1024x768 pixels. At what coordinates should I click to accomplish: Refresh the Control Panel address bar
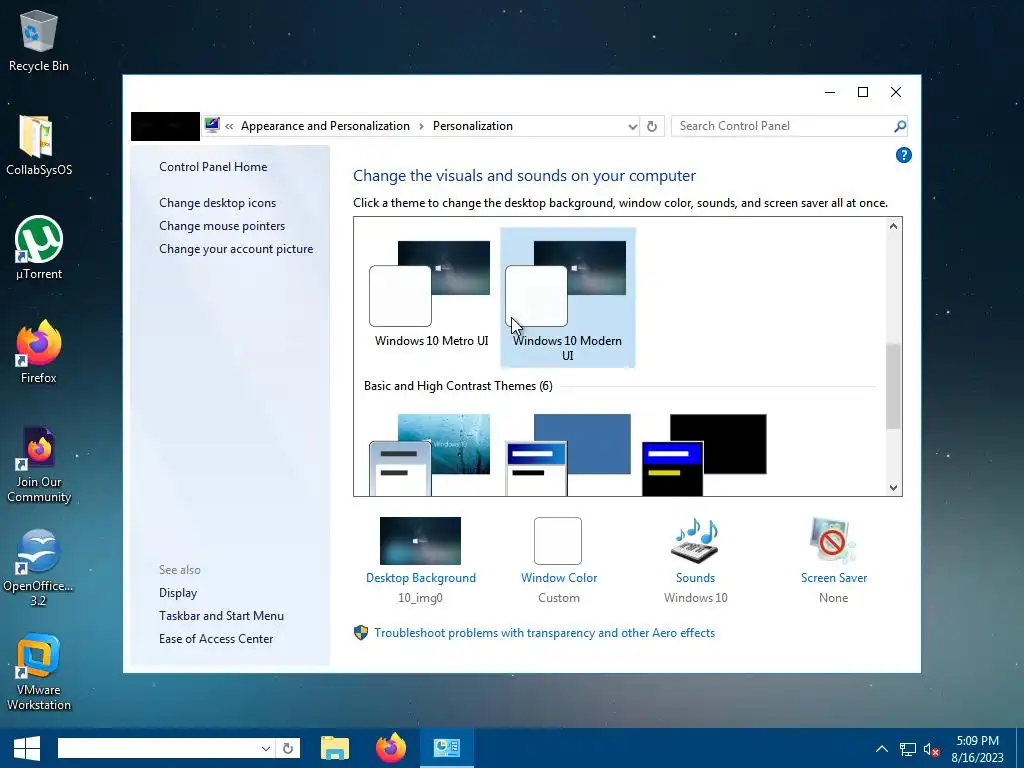(x=652, y=126)
